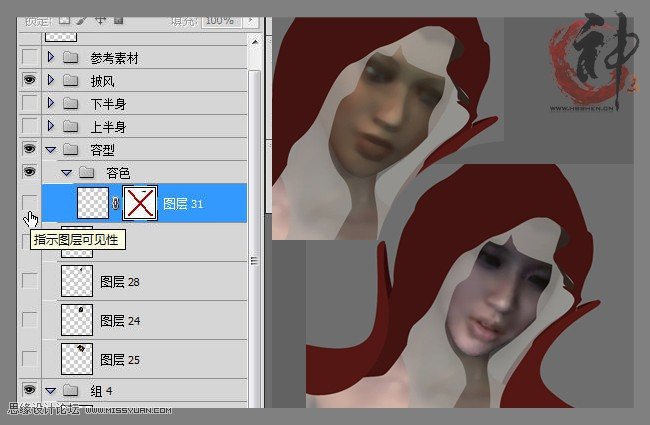
Task: Select the 图层 28 layer thumbnail
Action: coord(77,281)
